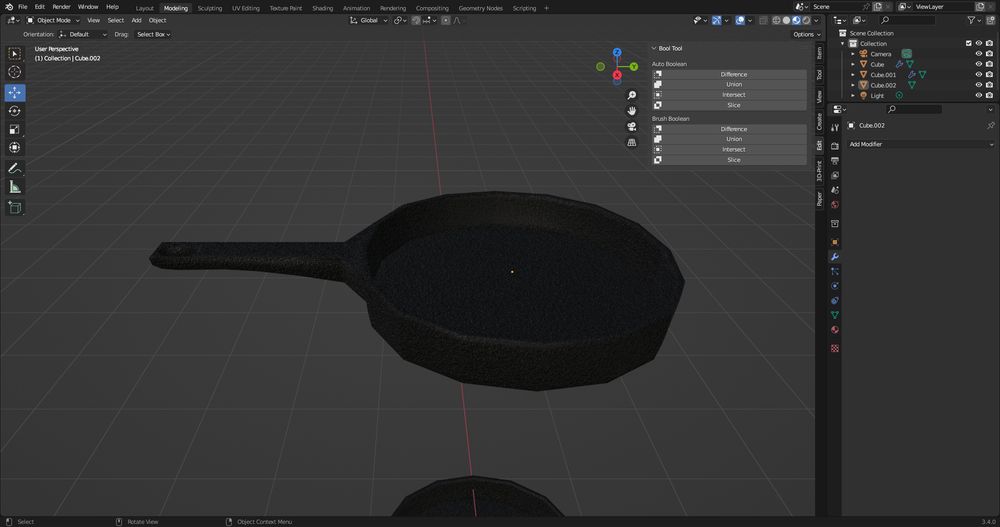
Task: Toggle show gizmo button
Action: coord(717,20)
